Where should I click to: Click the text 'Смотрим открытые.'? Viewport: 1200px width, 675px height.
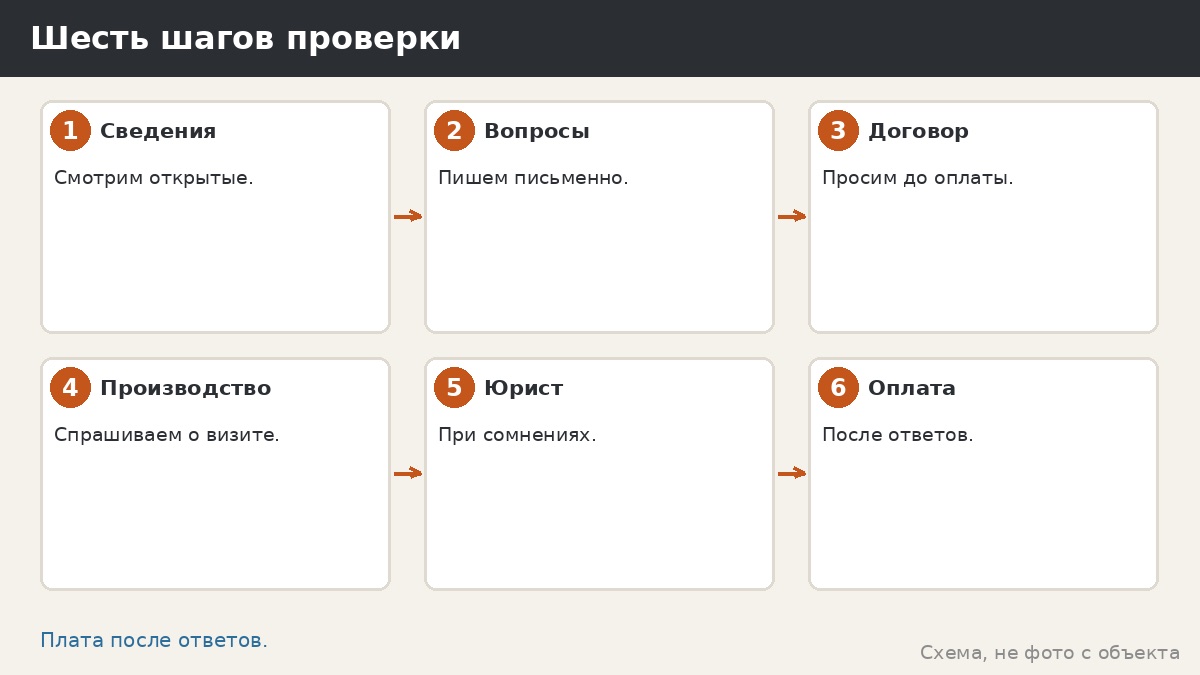point(154,178)
